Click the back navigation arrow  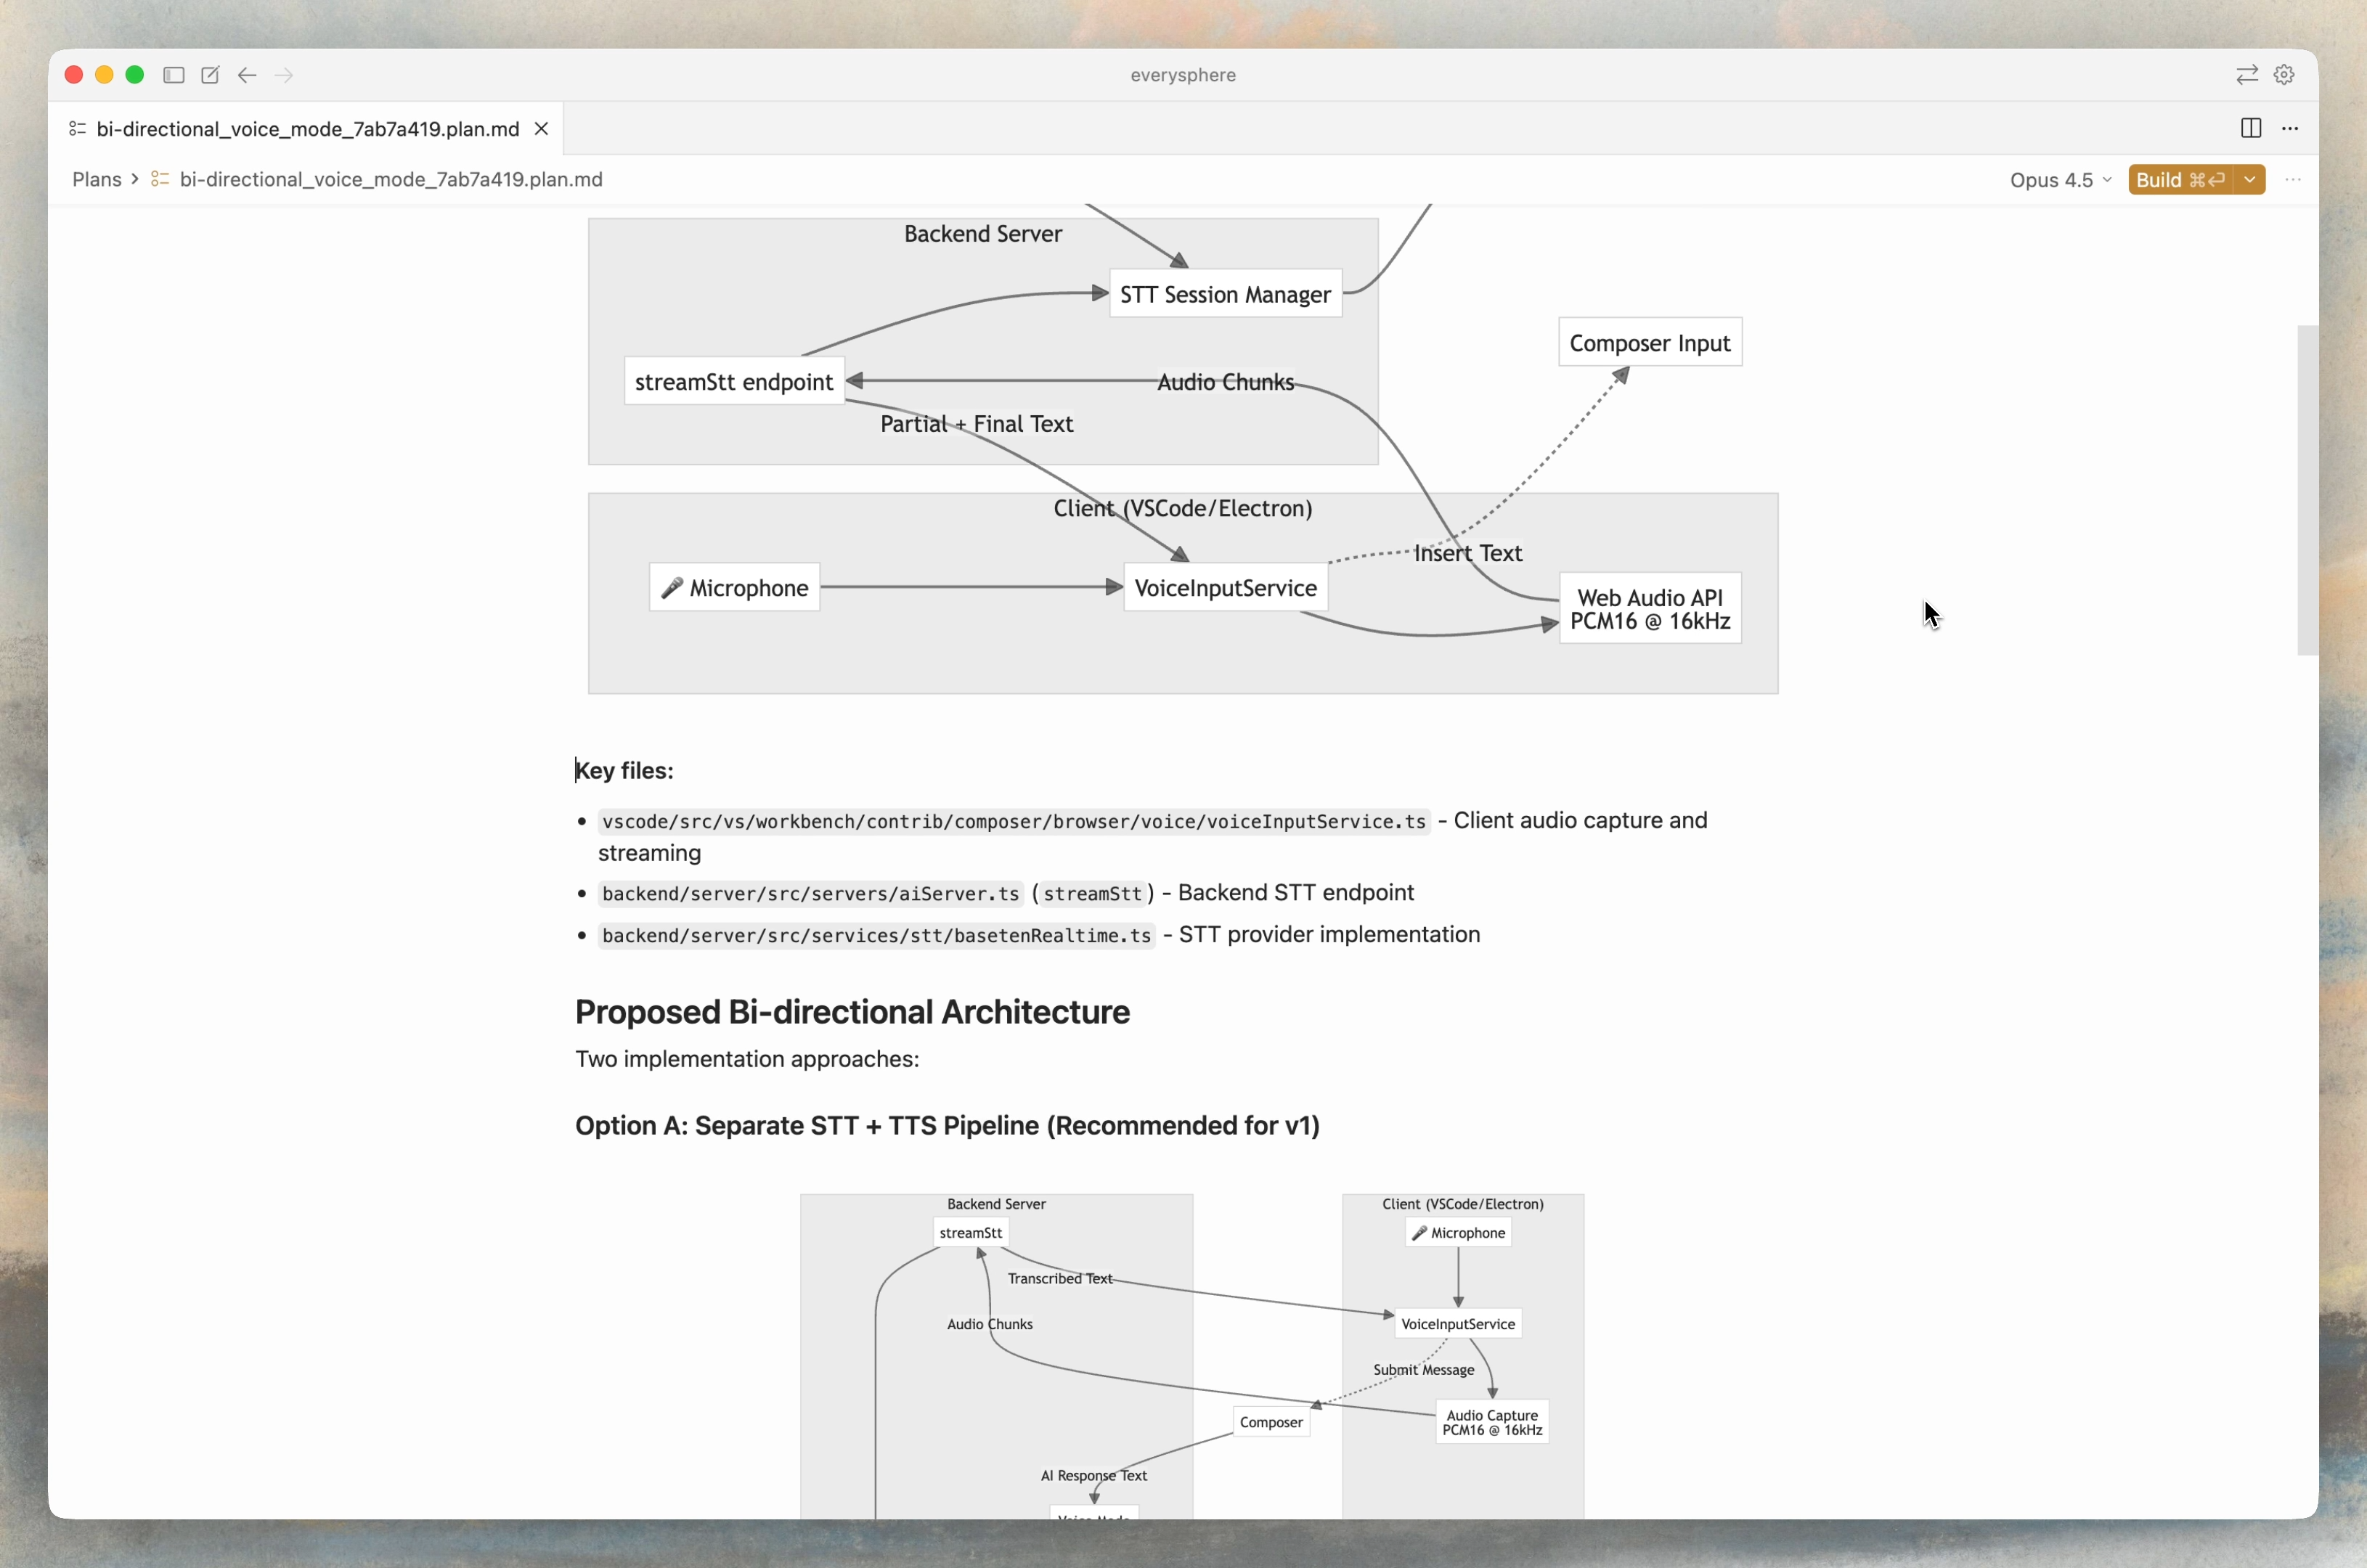pos(246,75)
